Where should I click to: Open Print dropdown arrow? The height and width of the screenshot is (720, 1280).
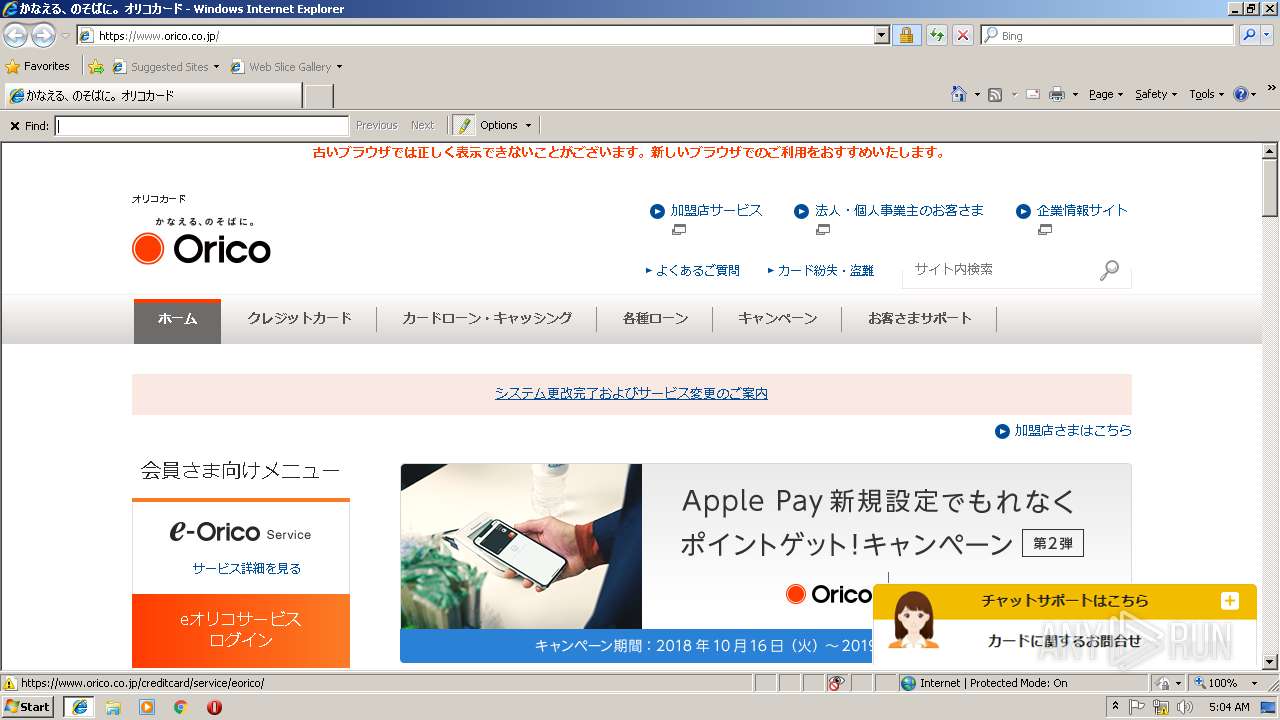coord(1075,95)
